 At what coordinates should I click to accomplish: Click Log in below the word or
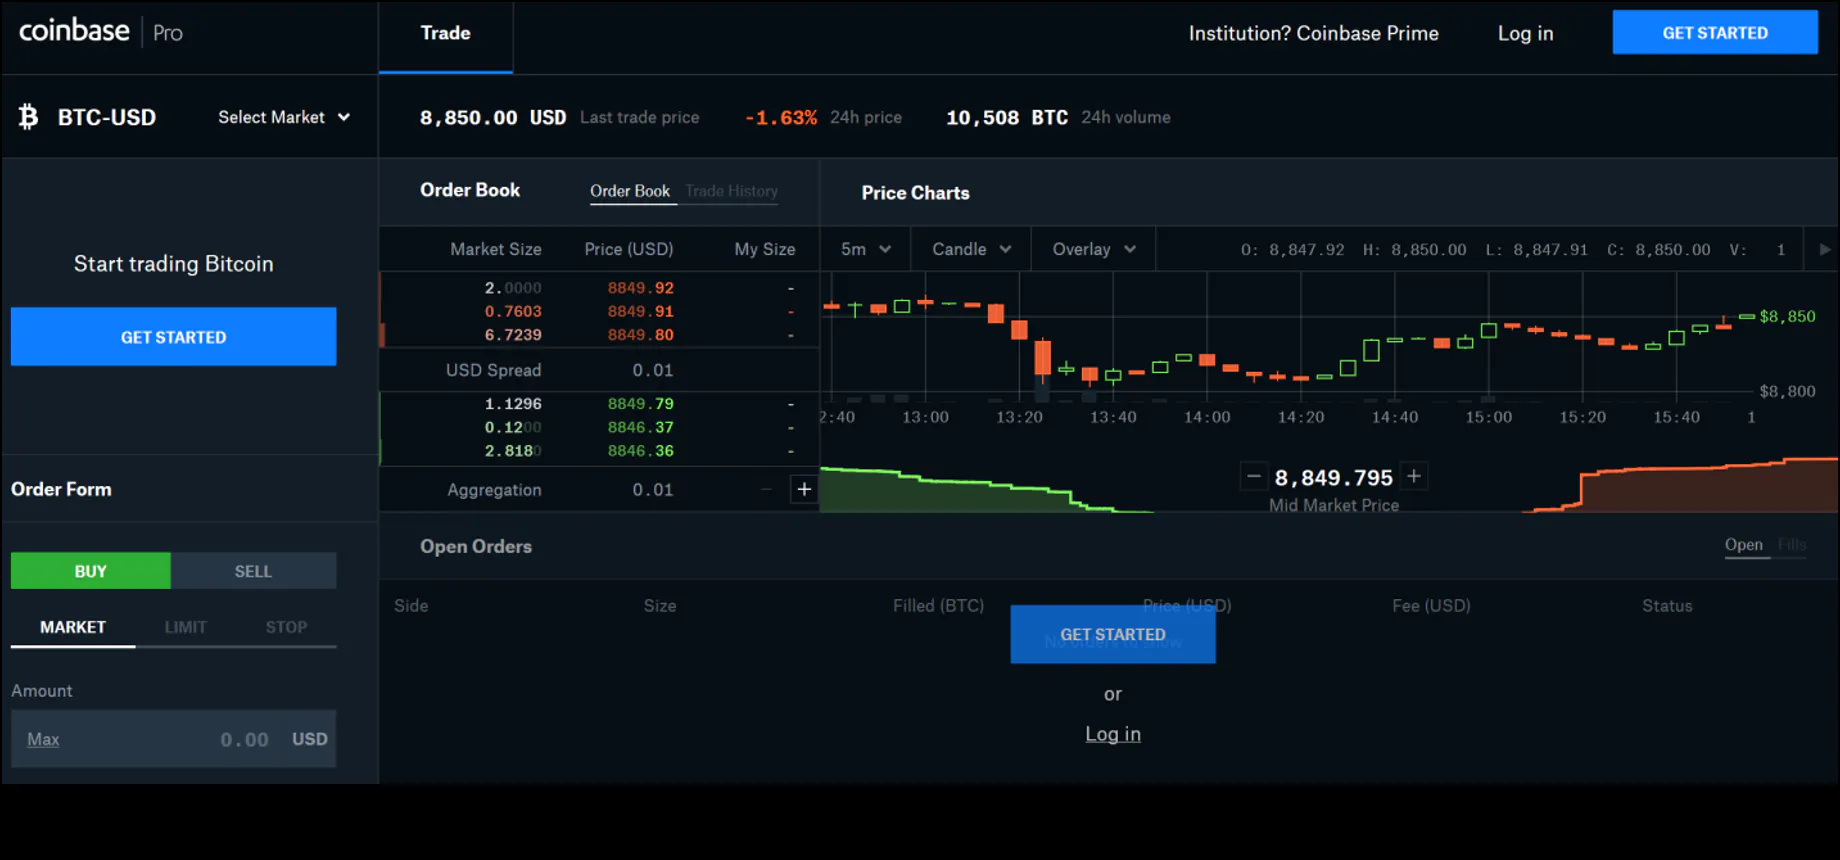pos(1113,734)
